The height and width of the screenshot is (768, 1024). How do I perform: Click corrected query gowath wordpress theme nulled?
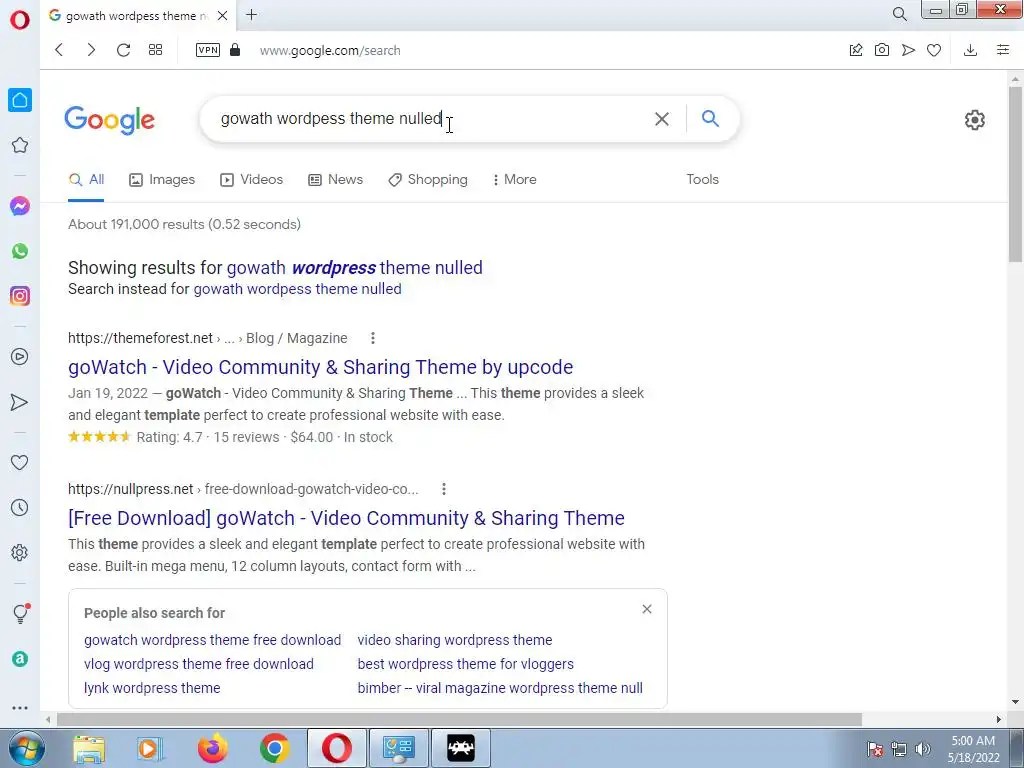[x=355, y=268]
